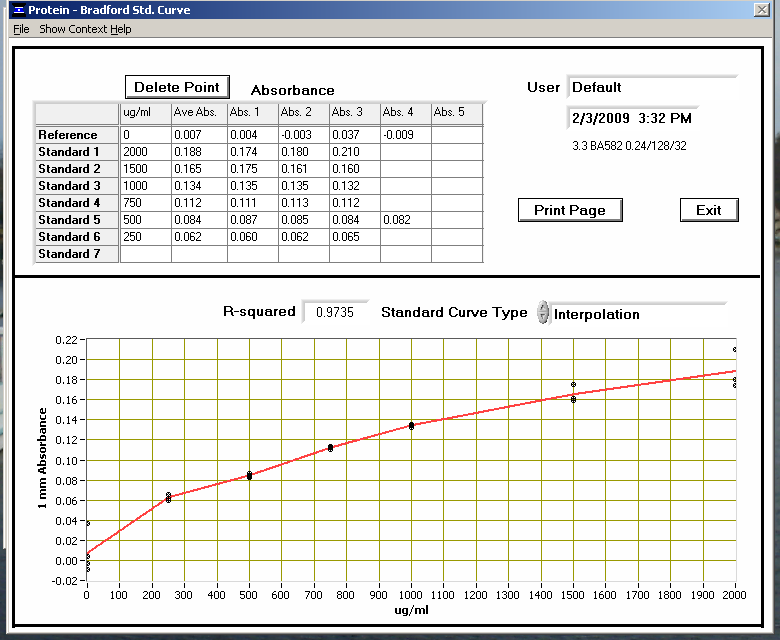Select Standard 1 concentration cell 2000
This screenshot has width=780, height=640.
145,152
